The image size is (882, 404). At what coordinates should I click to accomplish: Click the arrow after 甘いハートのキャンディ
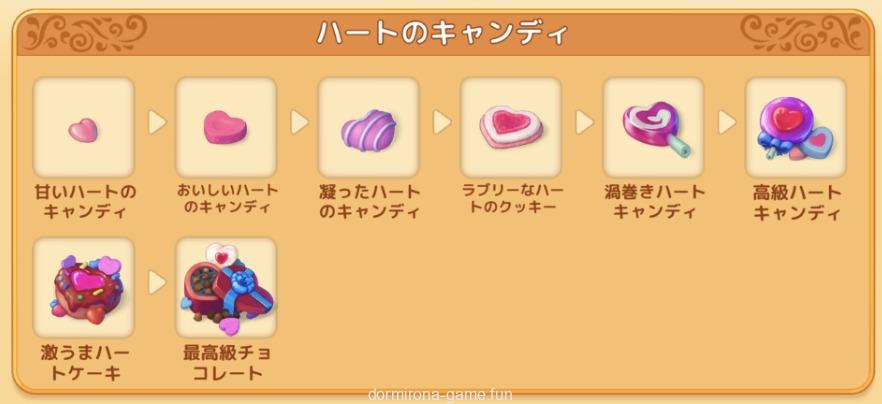156,122
